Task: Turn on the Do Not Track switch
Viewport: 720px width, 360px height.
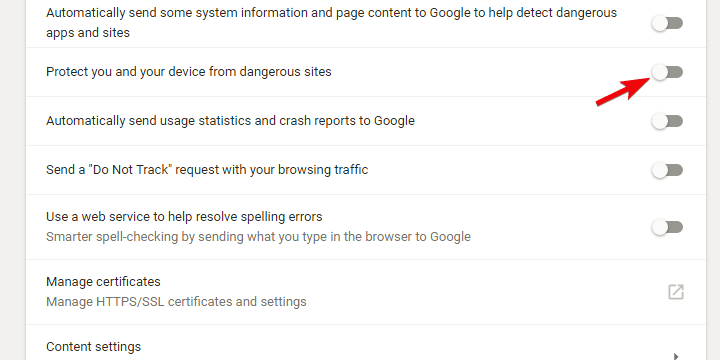Action: [667, 170]
